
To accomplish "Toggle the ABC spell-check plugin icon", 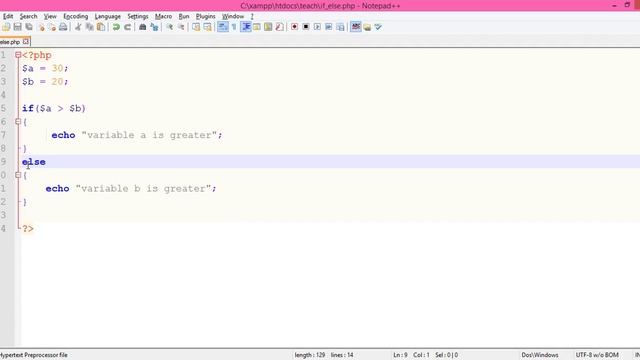I will tap(356, 27).
